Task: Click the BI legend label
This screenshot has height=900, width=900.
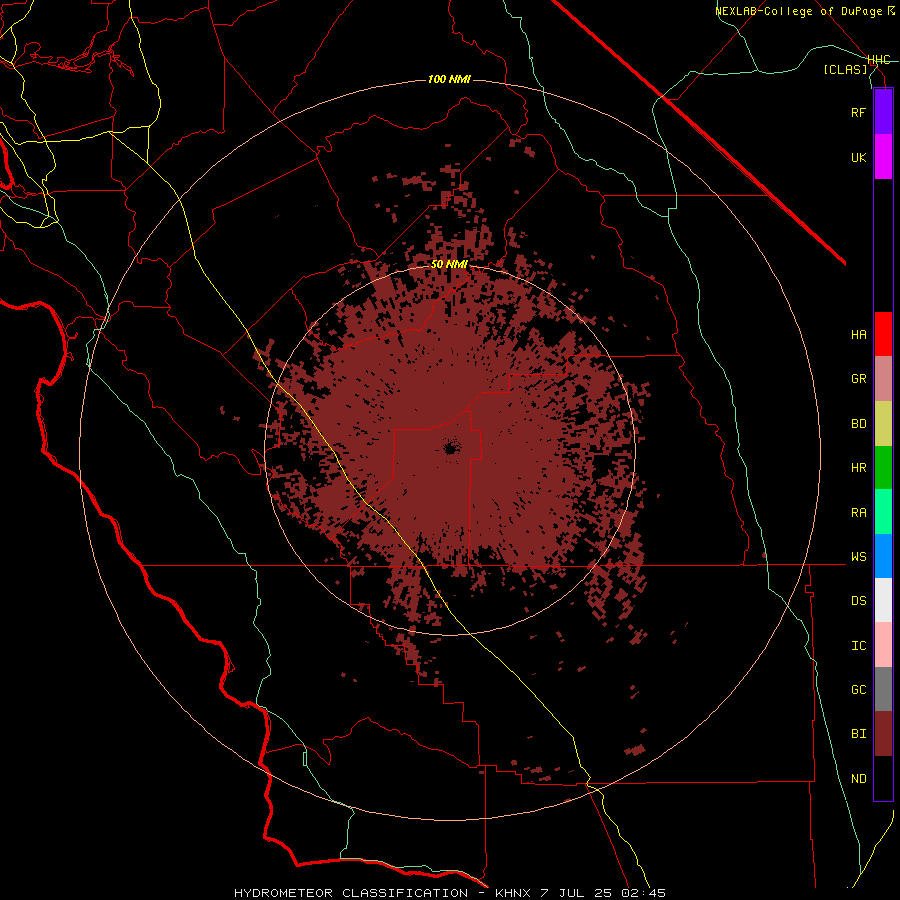Action: click(859, 734)
